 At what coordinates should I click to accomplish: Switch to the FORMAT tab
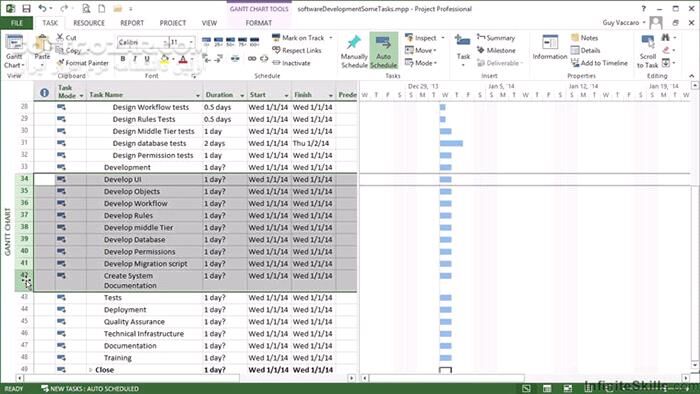[258, 23]
